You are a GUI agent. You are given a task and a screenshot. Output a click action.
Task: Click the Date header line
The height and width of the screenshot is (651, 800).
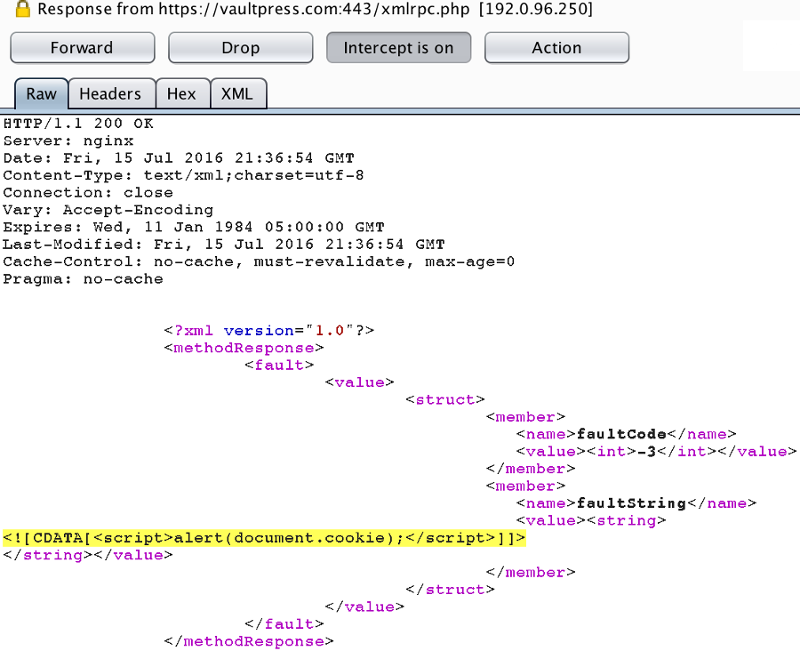click(x=179, y=158)
